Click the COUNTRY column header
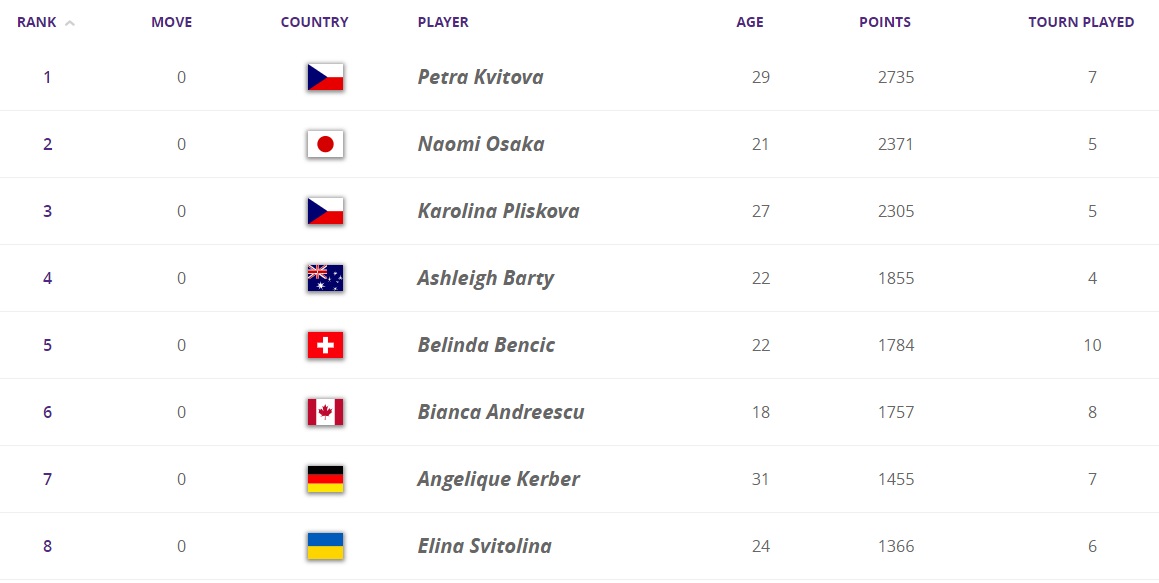The height and width of the screenshot is (583, 1159). click(314, 22)
